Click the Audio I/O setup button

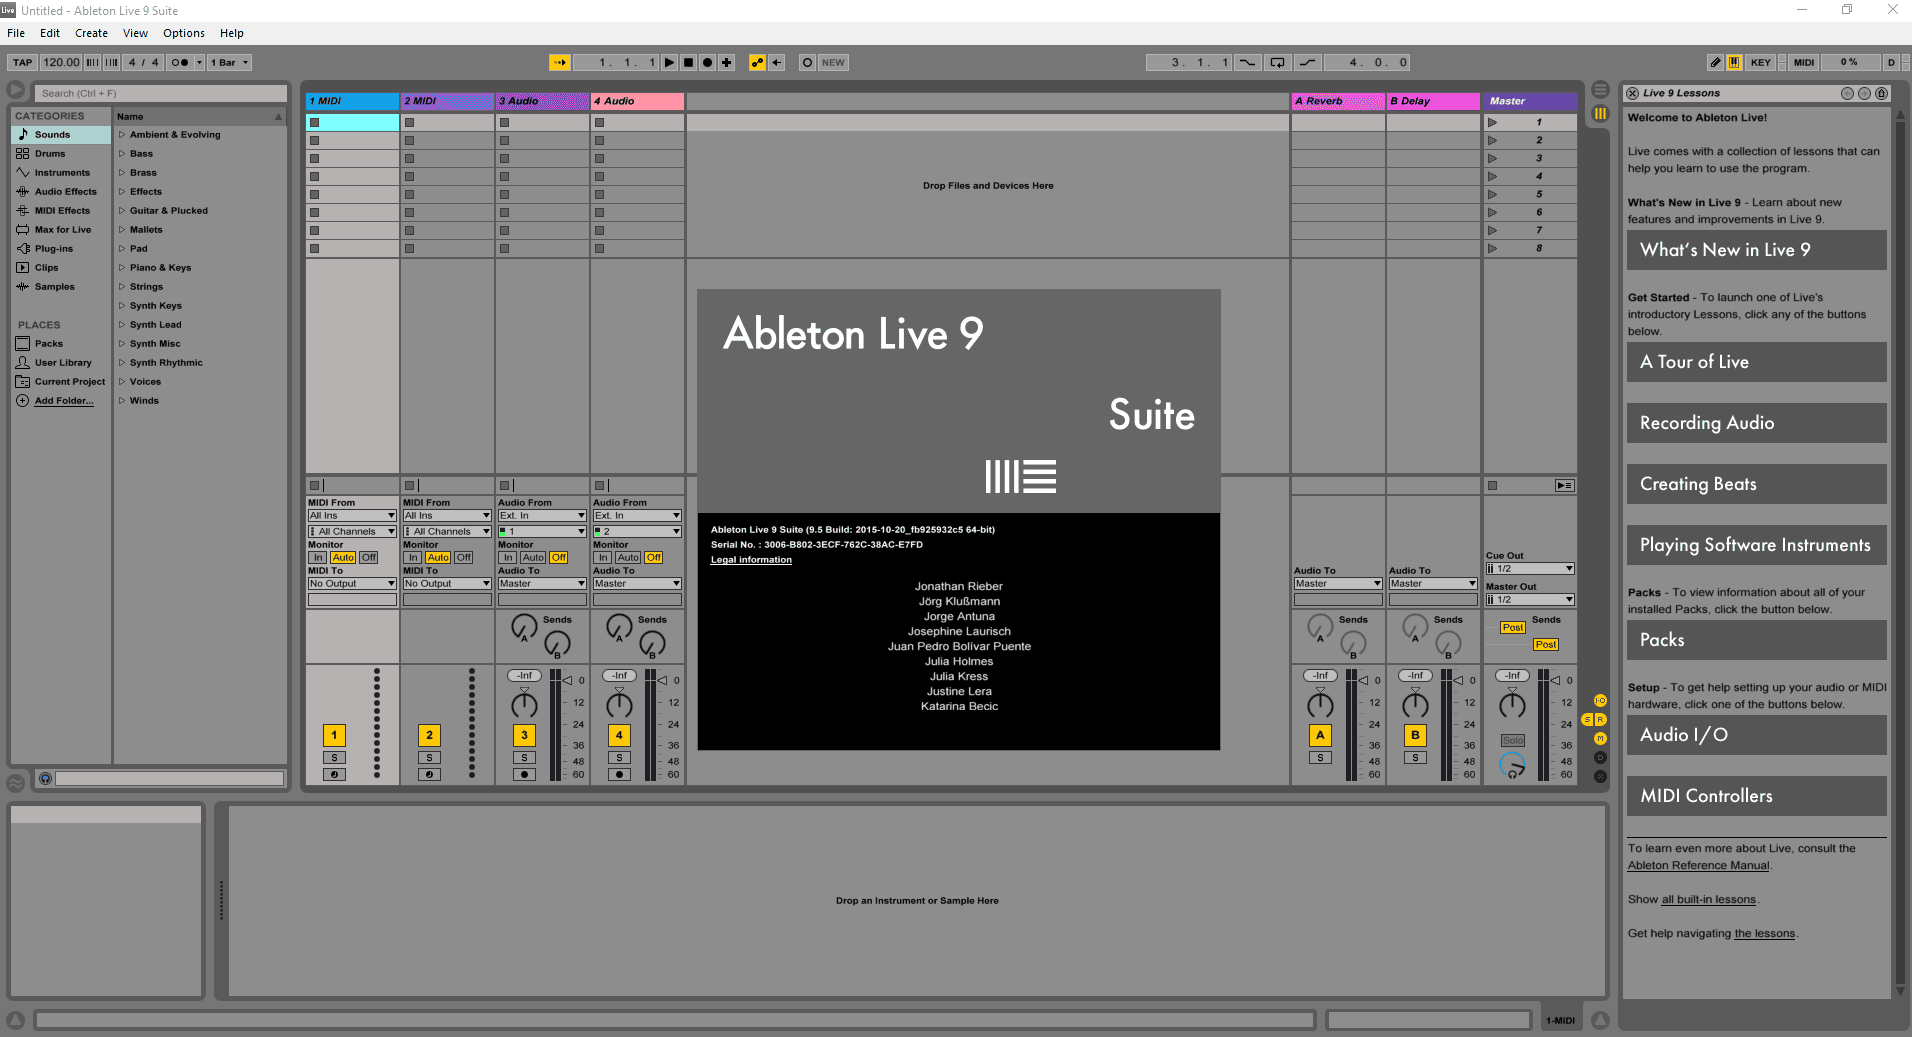click(x=1756, y=735)
